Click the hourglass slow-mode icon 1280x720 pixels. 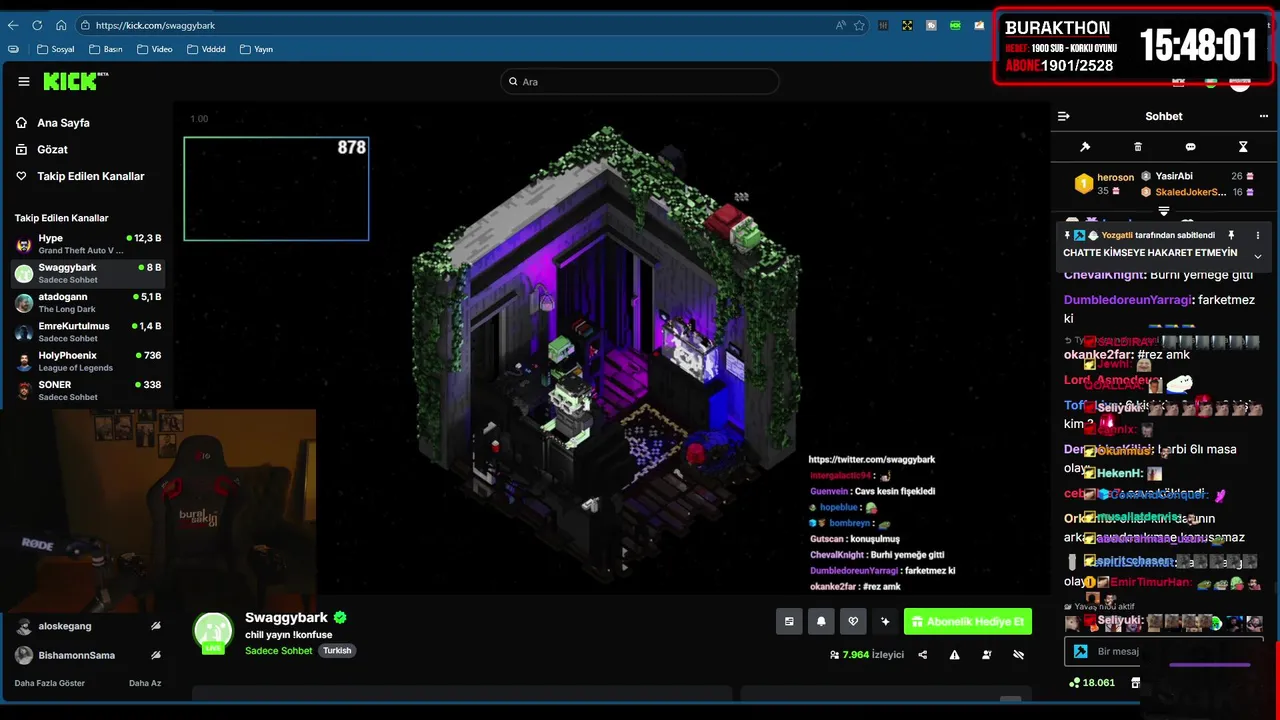1243,147
